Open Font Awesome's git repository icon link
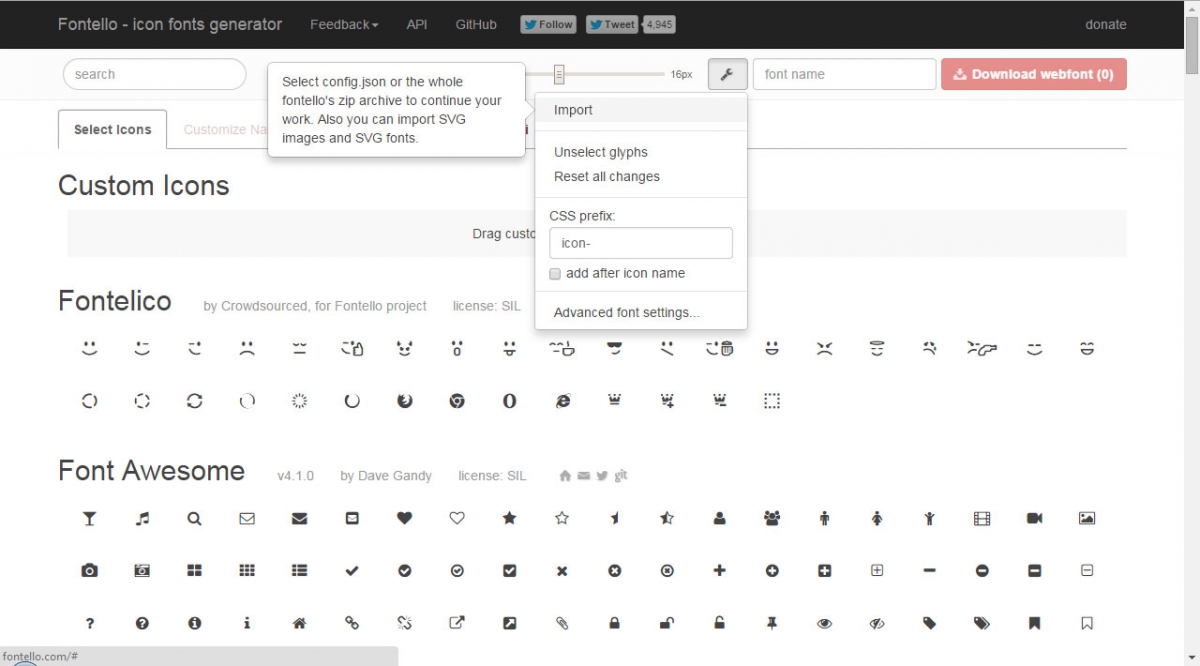 [x=621, y=476]
